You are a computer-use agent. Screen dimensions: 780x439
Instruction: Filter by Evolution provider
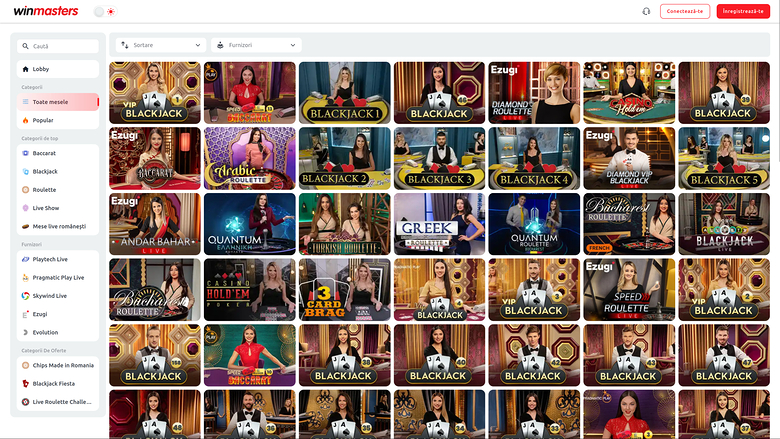(x=58, y=332)
